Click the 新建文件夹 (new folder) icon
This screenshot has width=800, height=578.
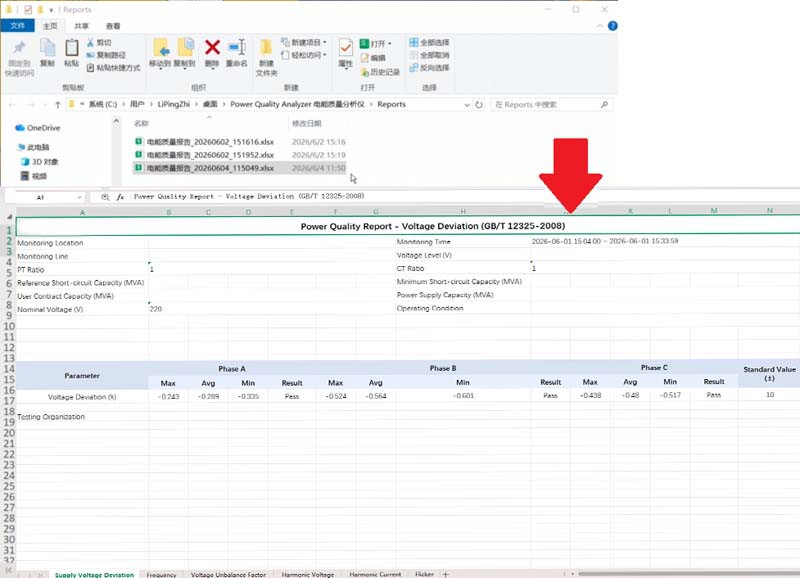click(266, 48)
